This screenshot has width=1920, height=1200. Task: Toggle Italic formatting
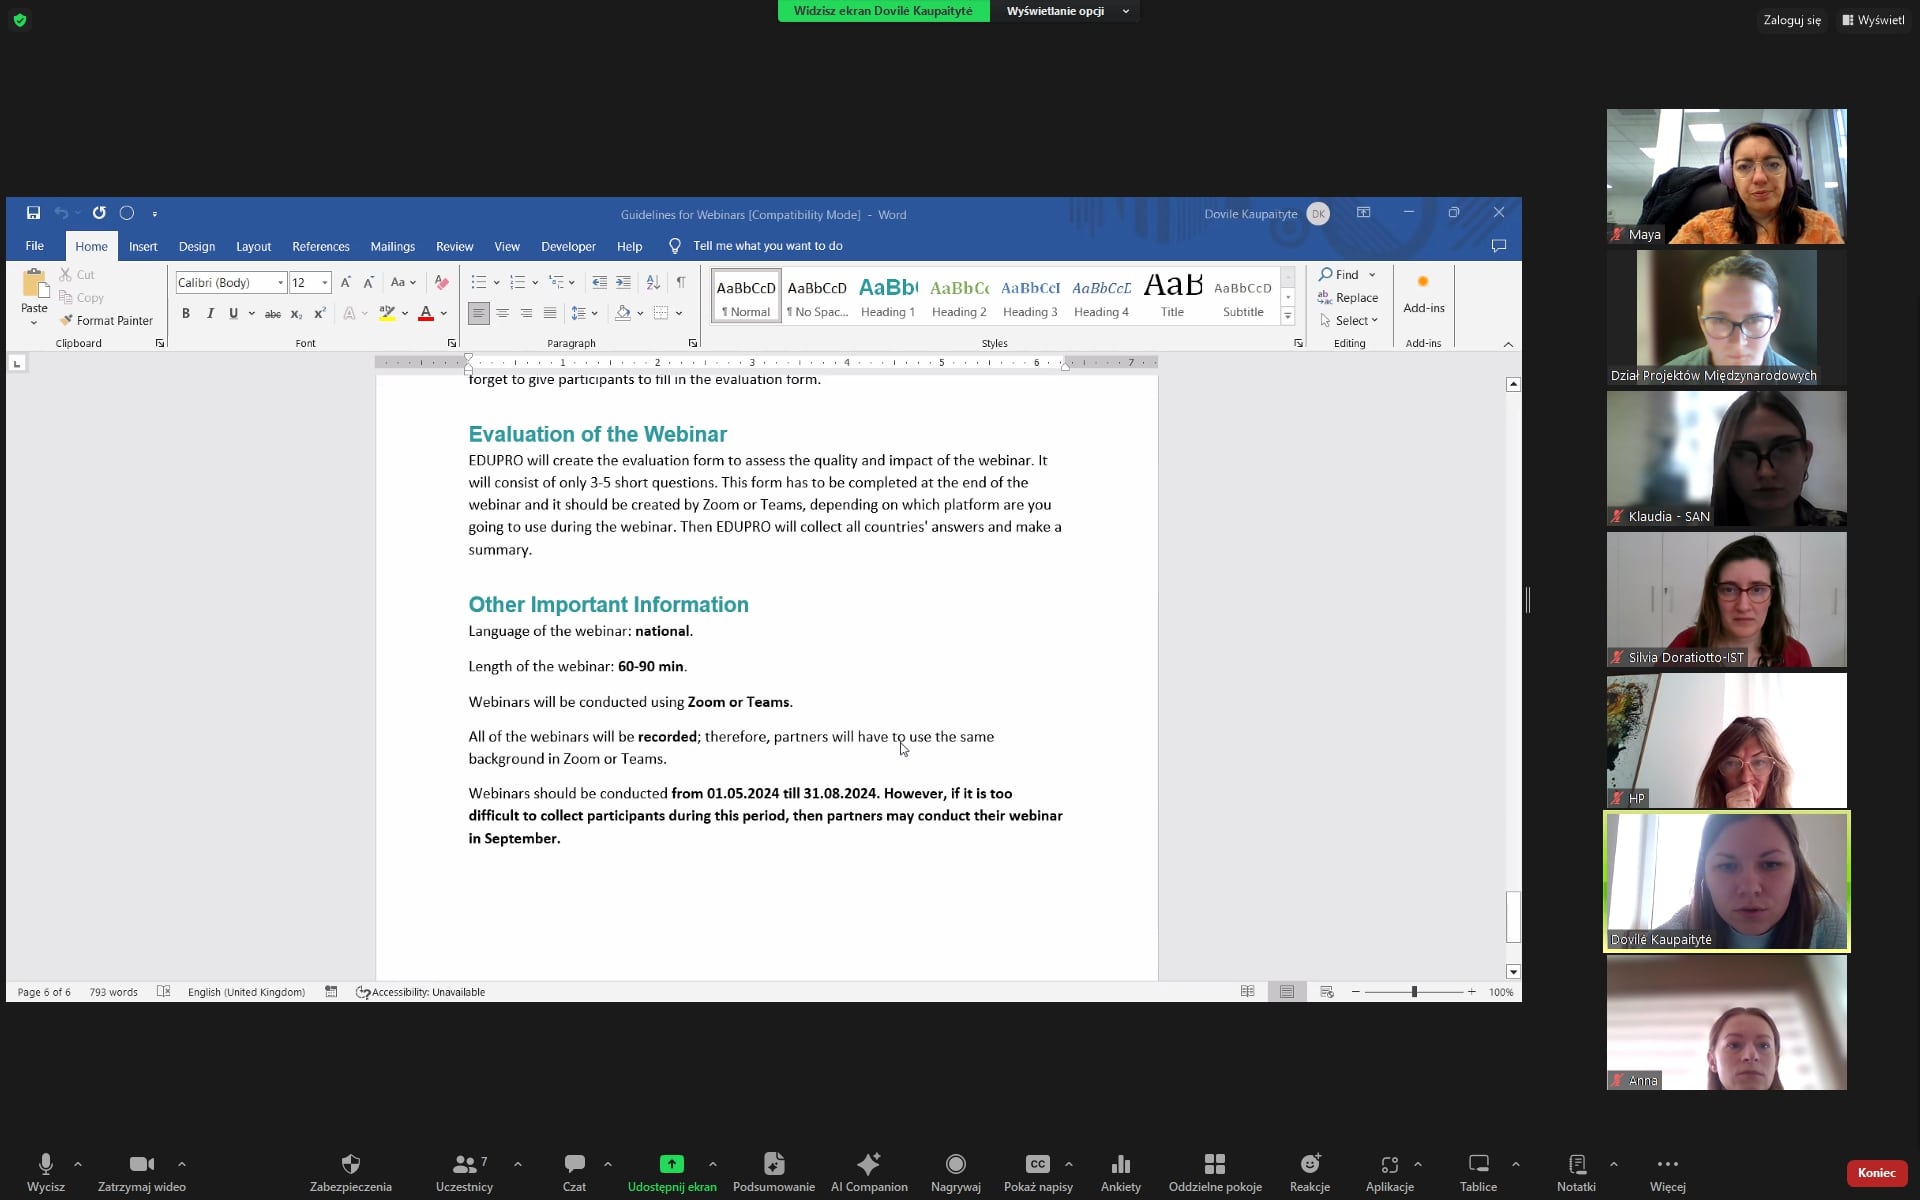[x=210, y=314]
